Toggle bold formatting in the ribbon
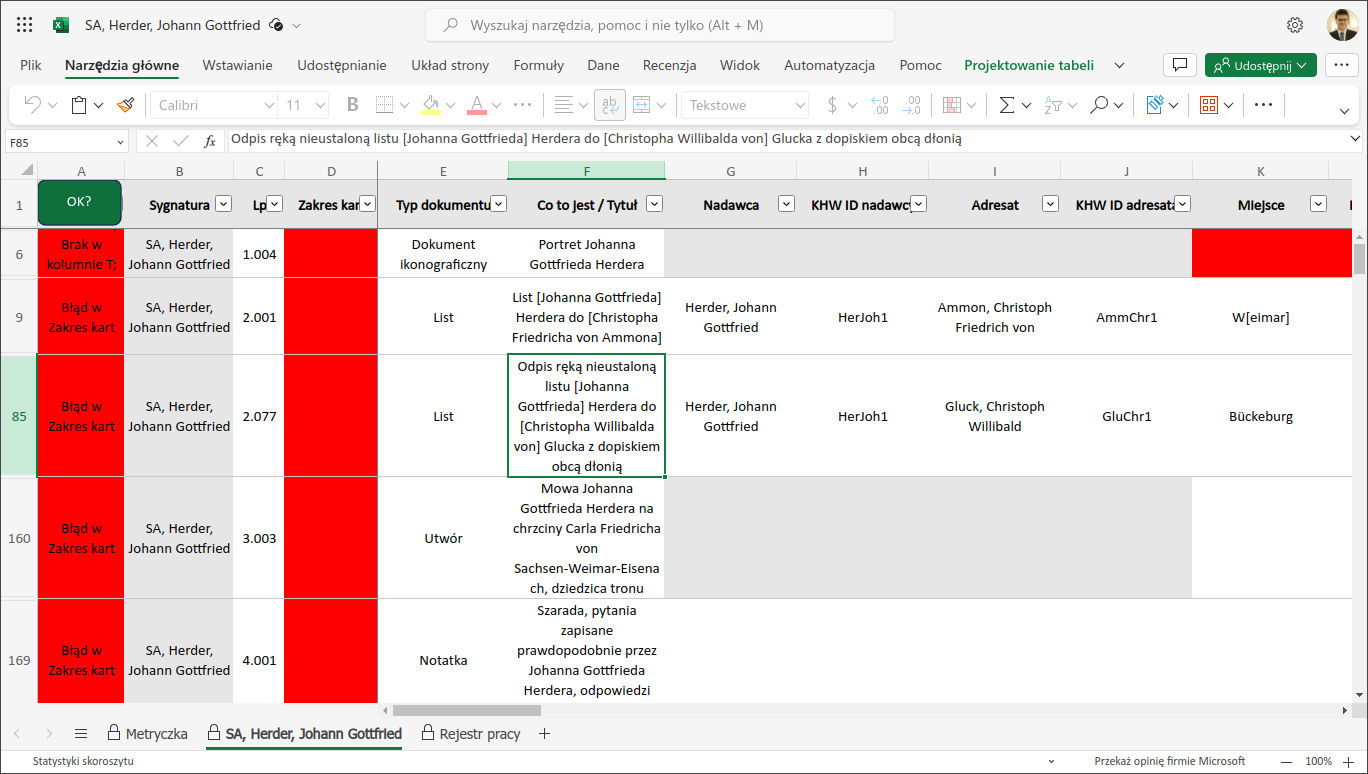The image size is (1368, 774). 352,105
